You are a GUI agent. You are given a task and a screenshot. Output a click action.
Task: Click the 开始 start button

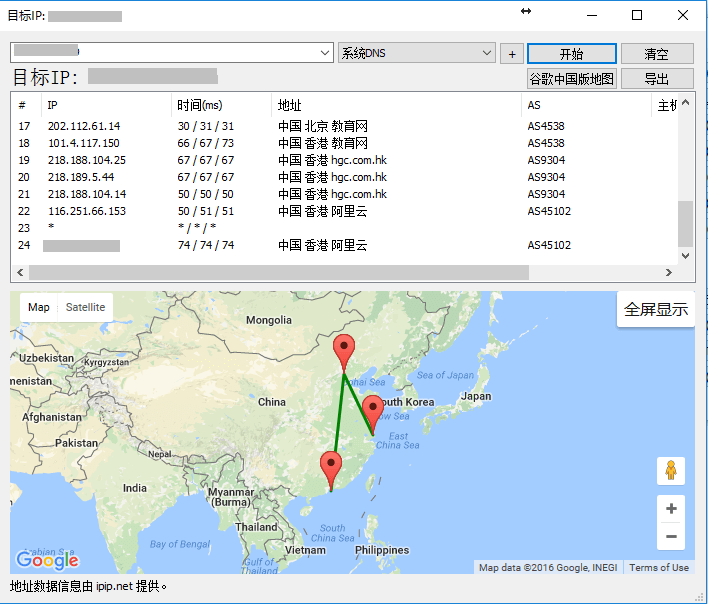[x=571, y=54]
